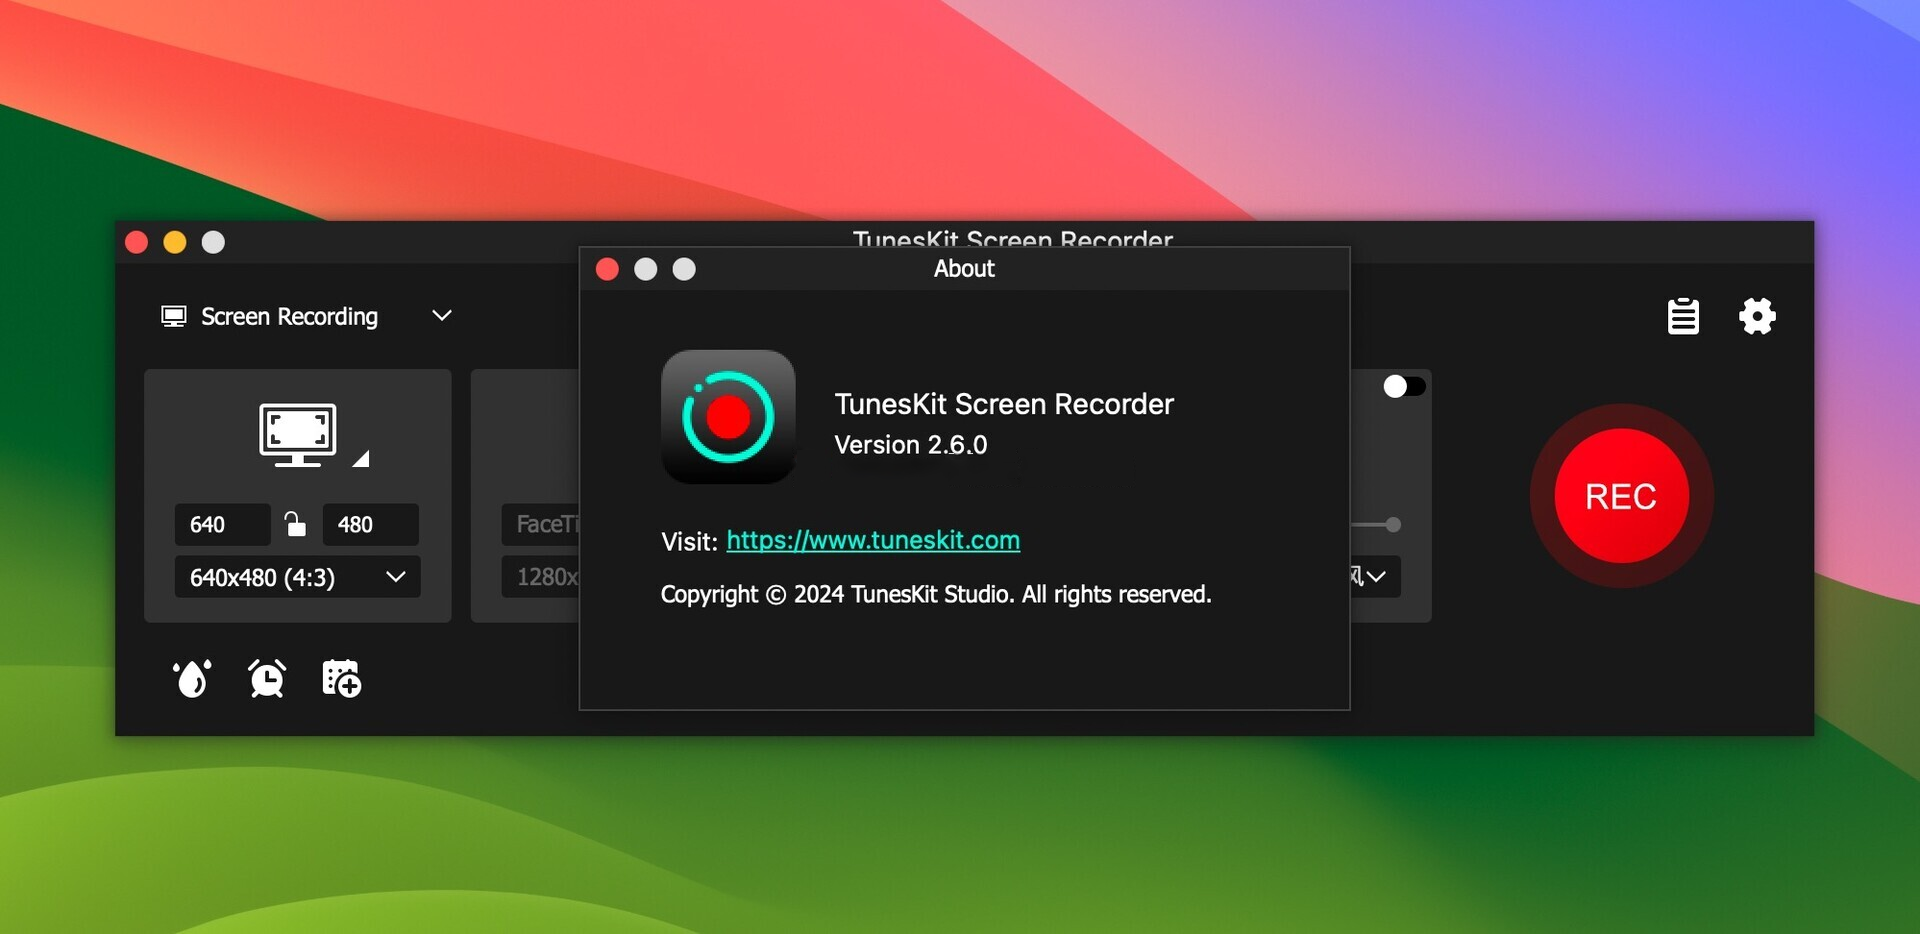Screen dimensions: 1920x934
Task: Open the scheduled recording alarm clock icon
Action: [x=267, y=679]
